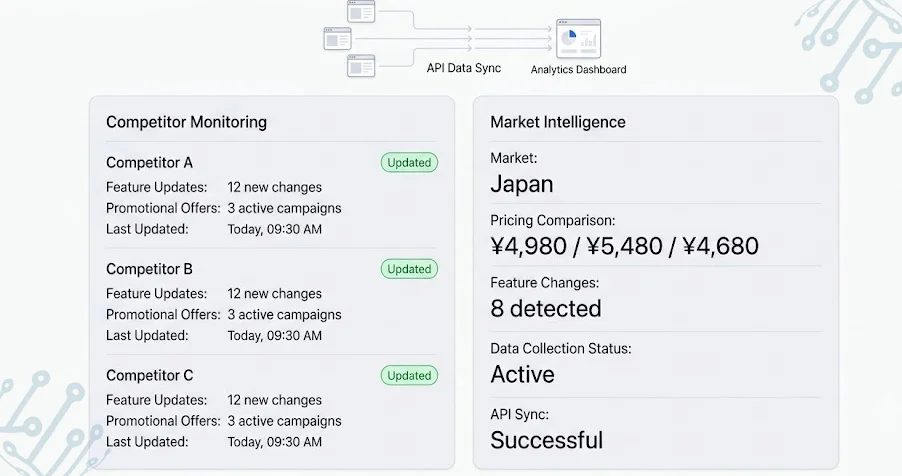Click the ¥5,480 price

(x=624, y=246)
